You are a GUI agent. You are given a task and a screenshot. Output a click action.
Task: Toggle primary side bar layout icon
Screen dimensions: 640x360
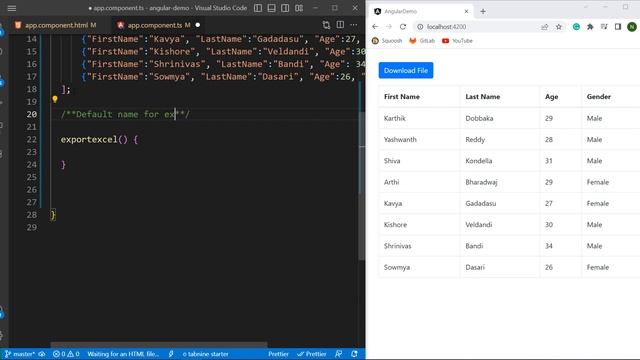258,8
